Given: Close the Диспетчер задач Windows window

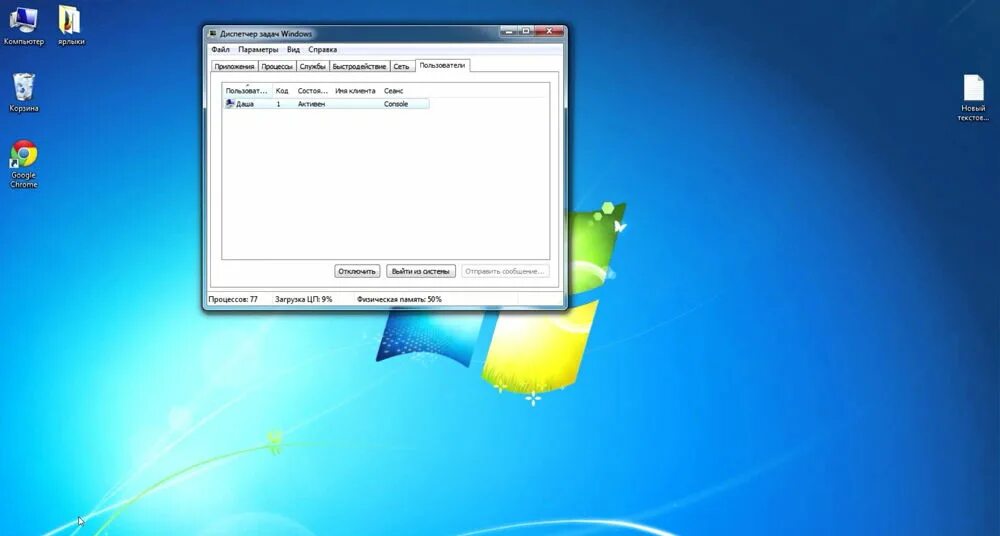Looking at the screenshot, I should 548,30.
